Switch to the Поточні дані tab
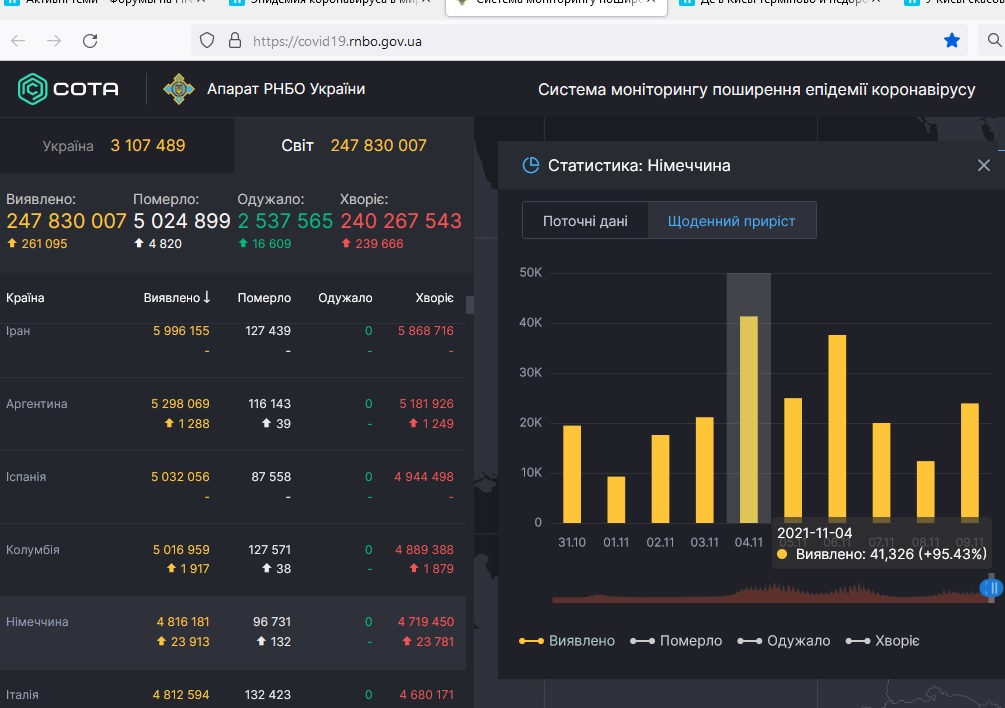This screenshot has width=1005, height=708. 585,221
